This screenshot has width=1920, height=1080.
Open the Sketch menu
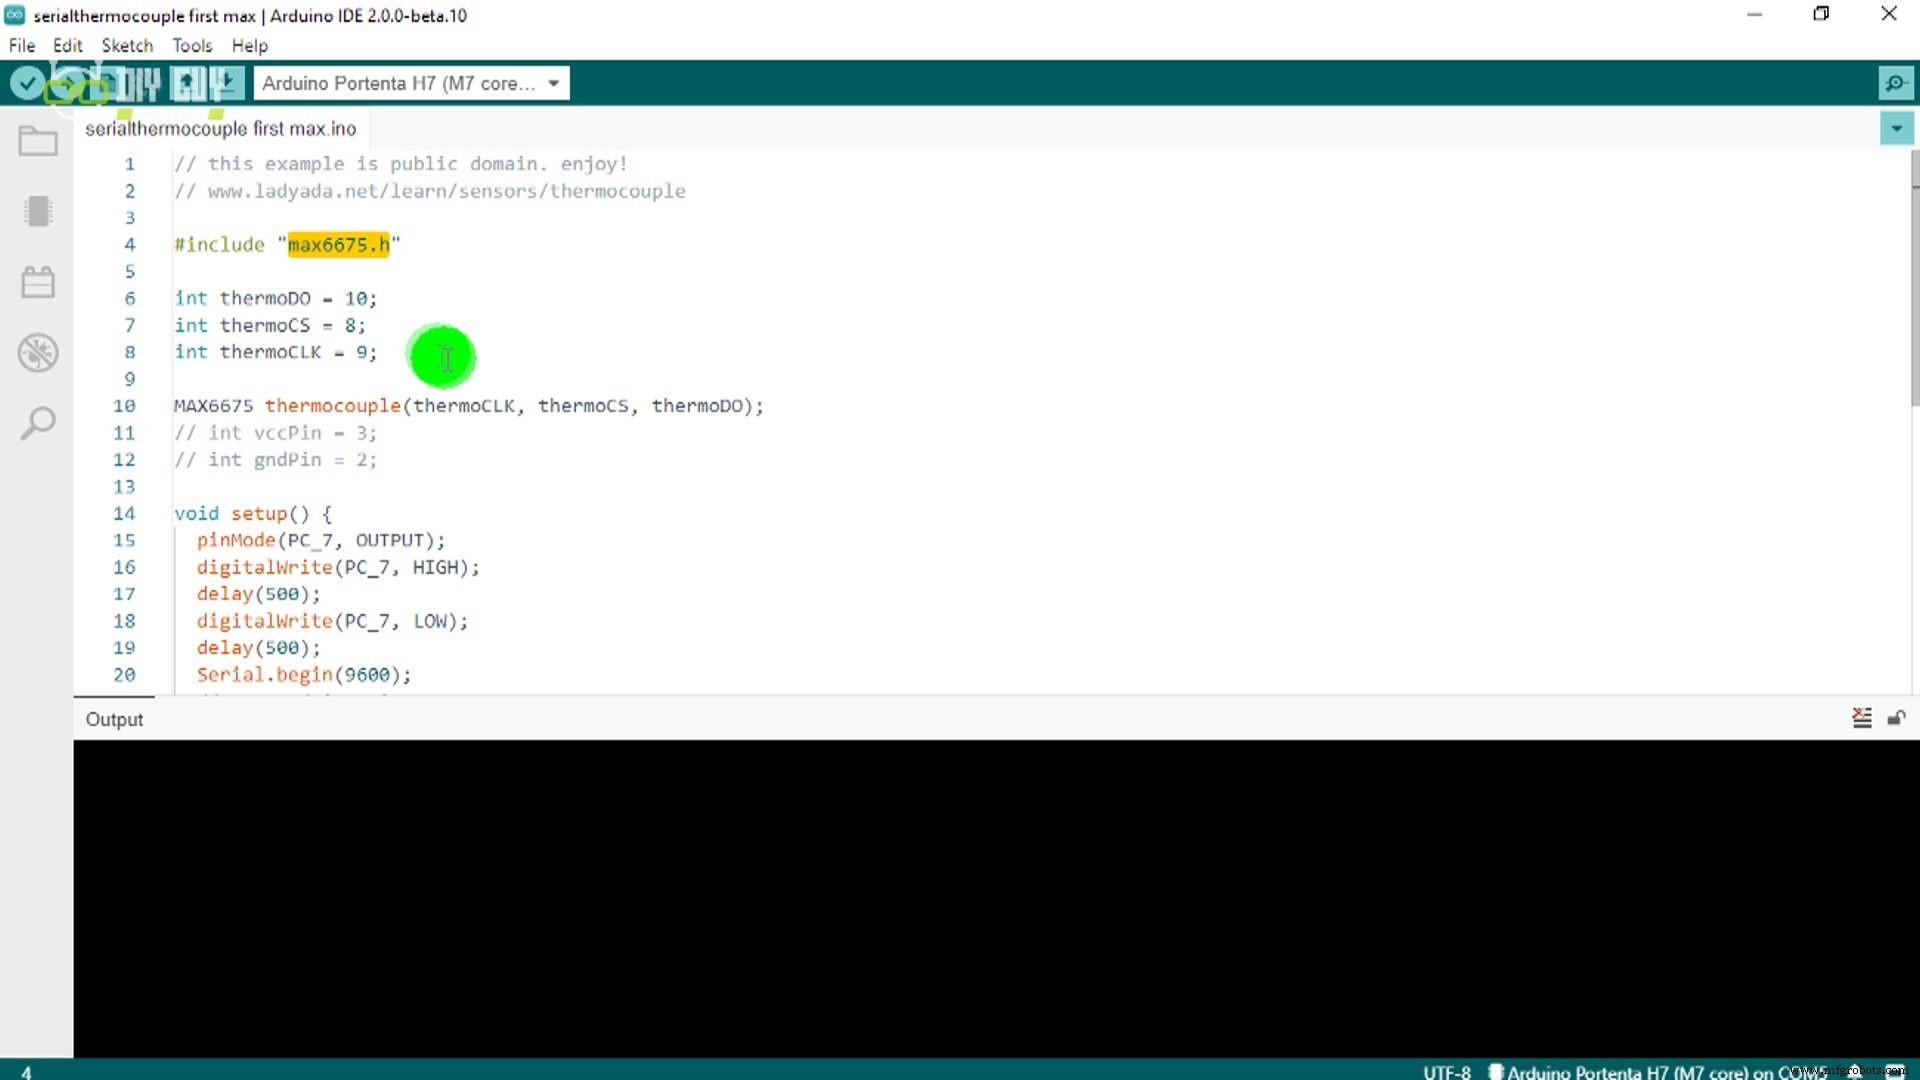click(x=127, y=46)
